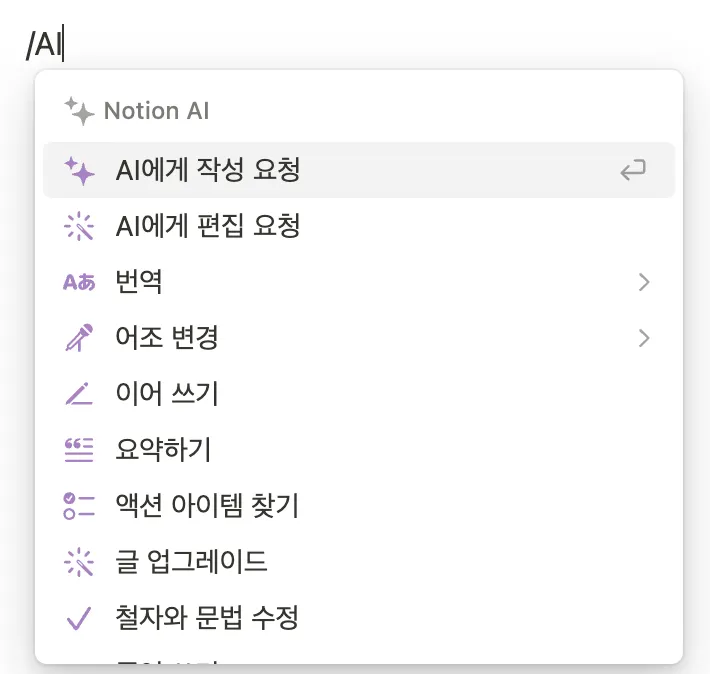
Task: Click the checklist icon for 액션 아이템 찾기
Action: pos(79,506)
